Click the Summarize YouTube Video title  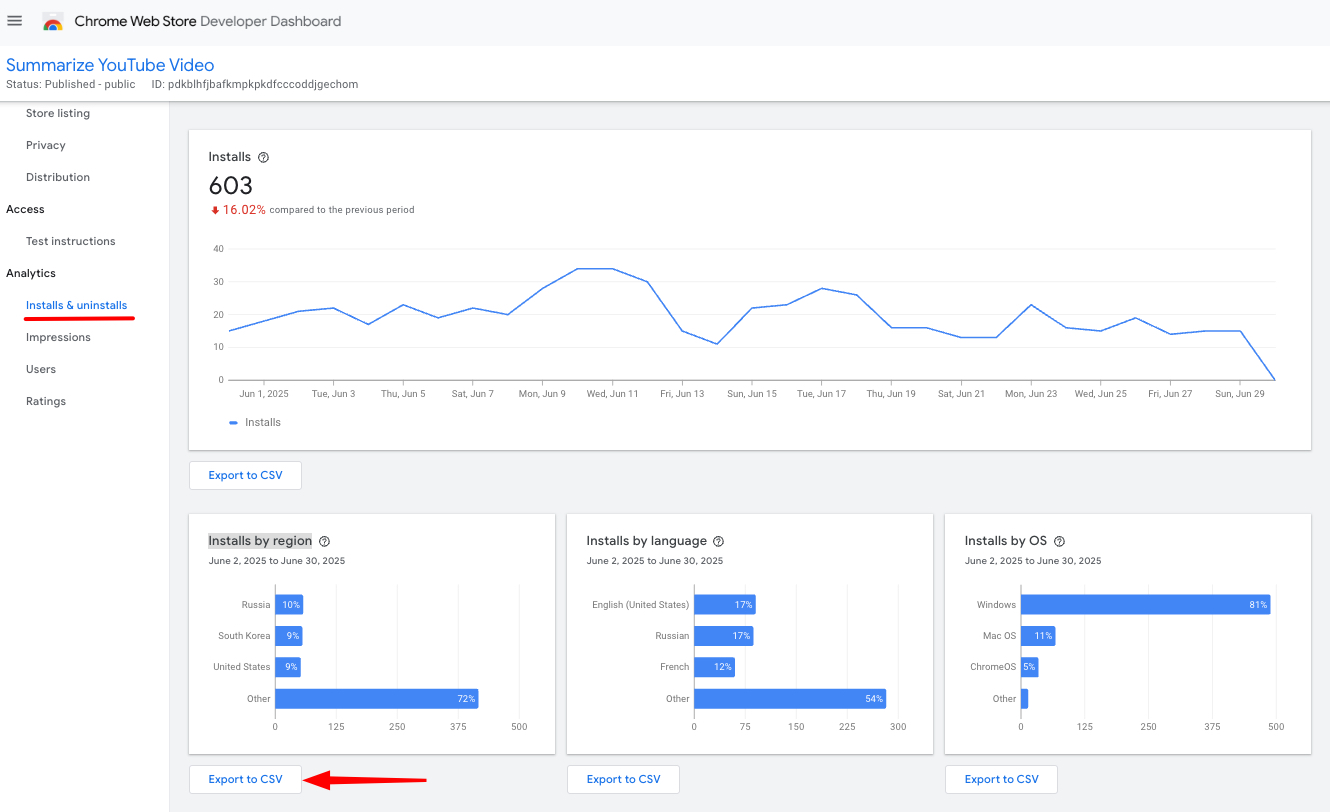coord(110,65)
